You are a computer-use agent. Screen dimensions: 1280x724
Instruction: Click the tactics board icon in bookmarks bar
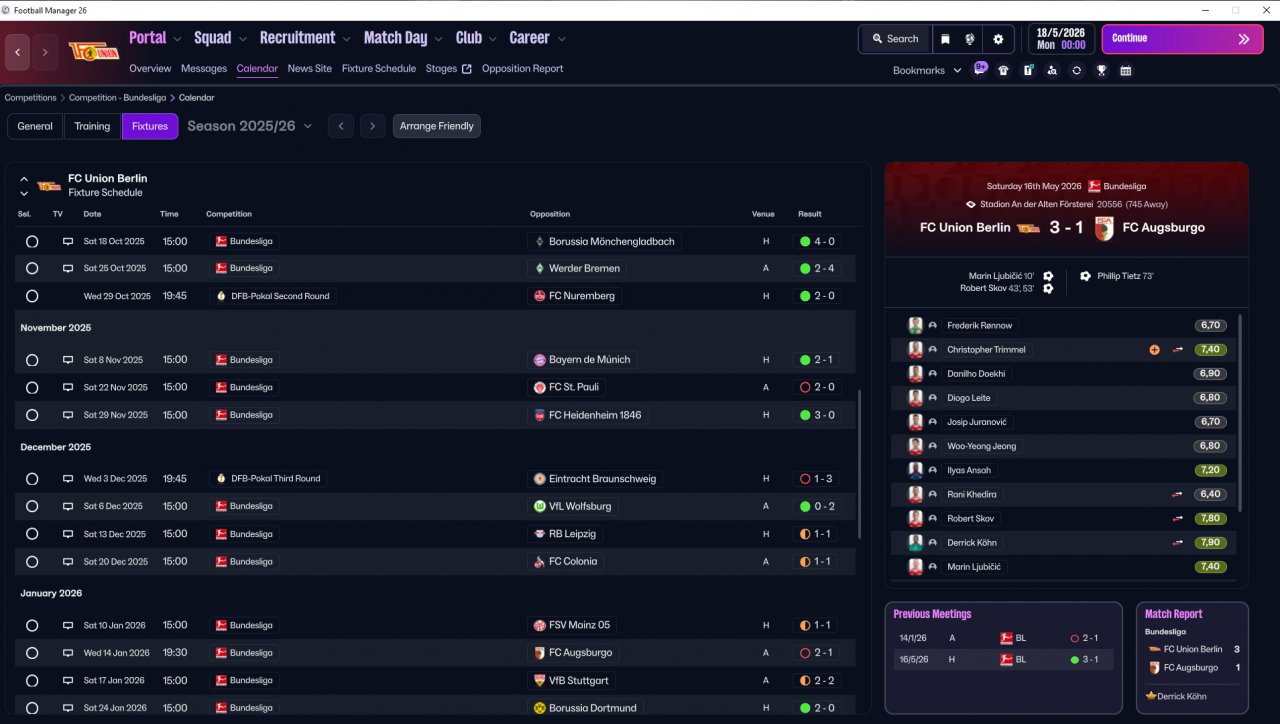tap(1028, 71)
